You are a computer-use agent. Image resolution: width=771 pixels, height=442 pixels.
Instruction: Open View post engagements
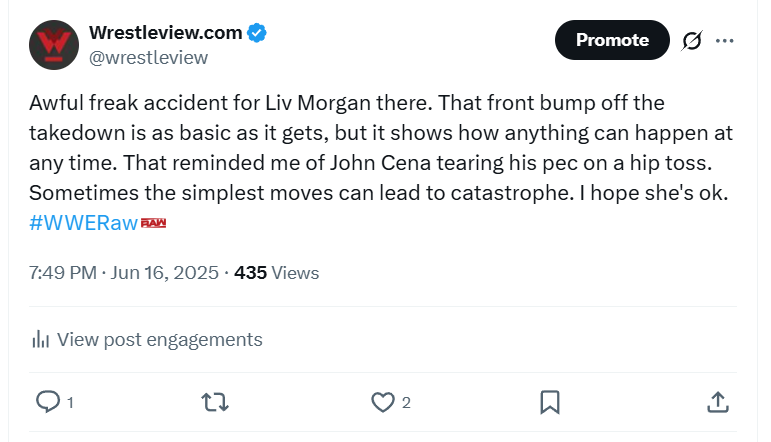159,340
